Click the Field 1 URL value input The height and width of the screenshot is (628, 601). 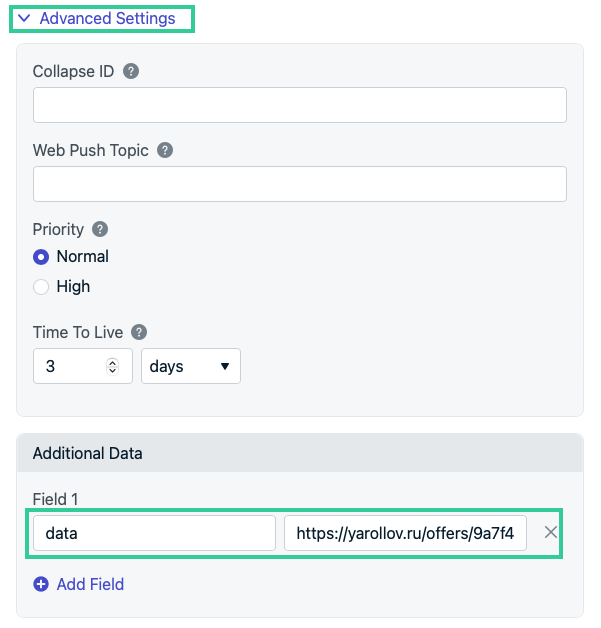[405, 533]
